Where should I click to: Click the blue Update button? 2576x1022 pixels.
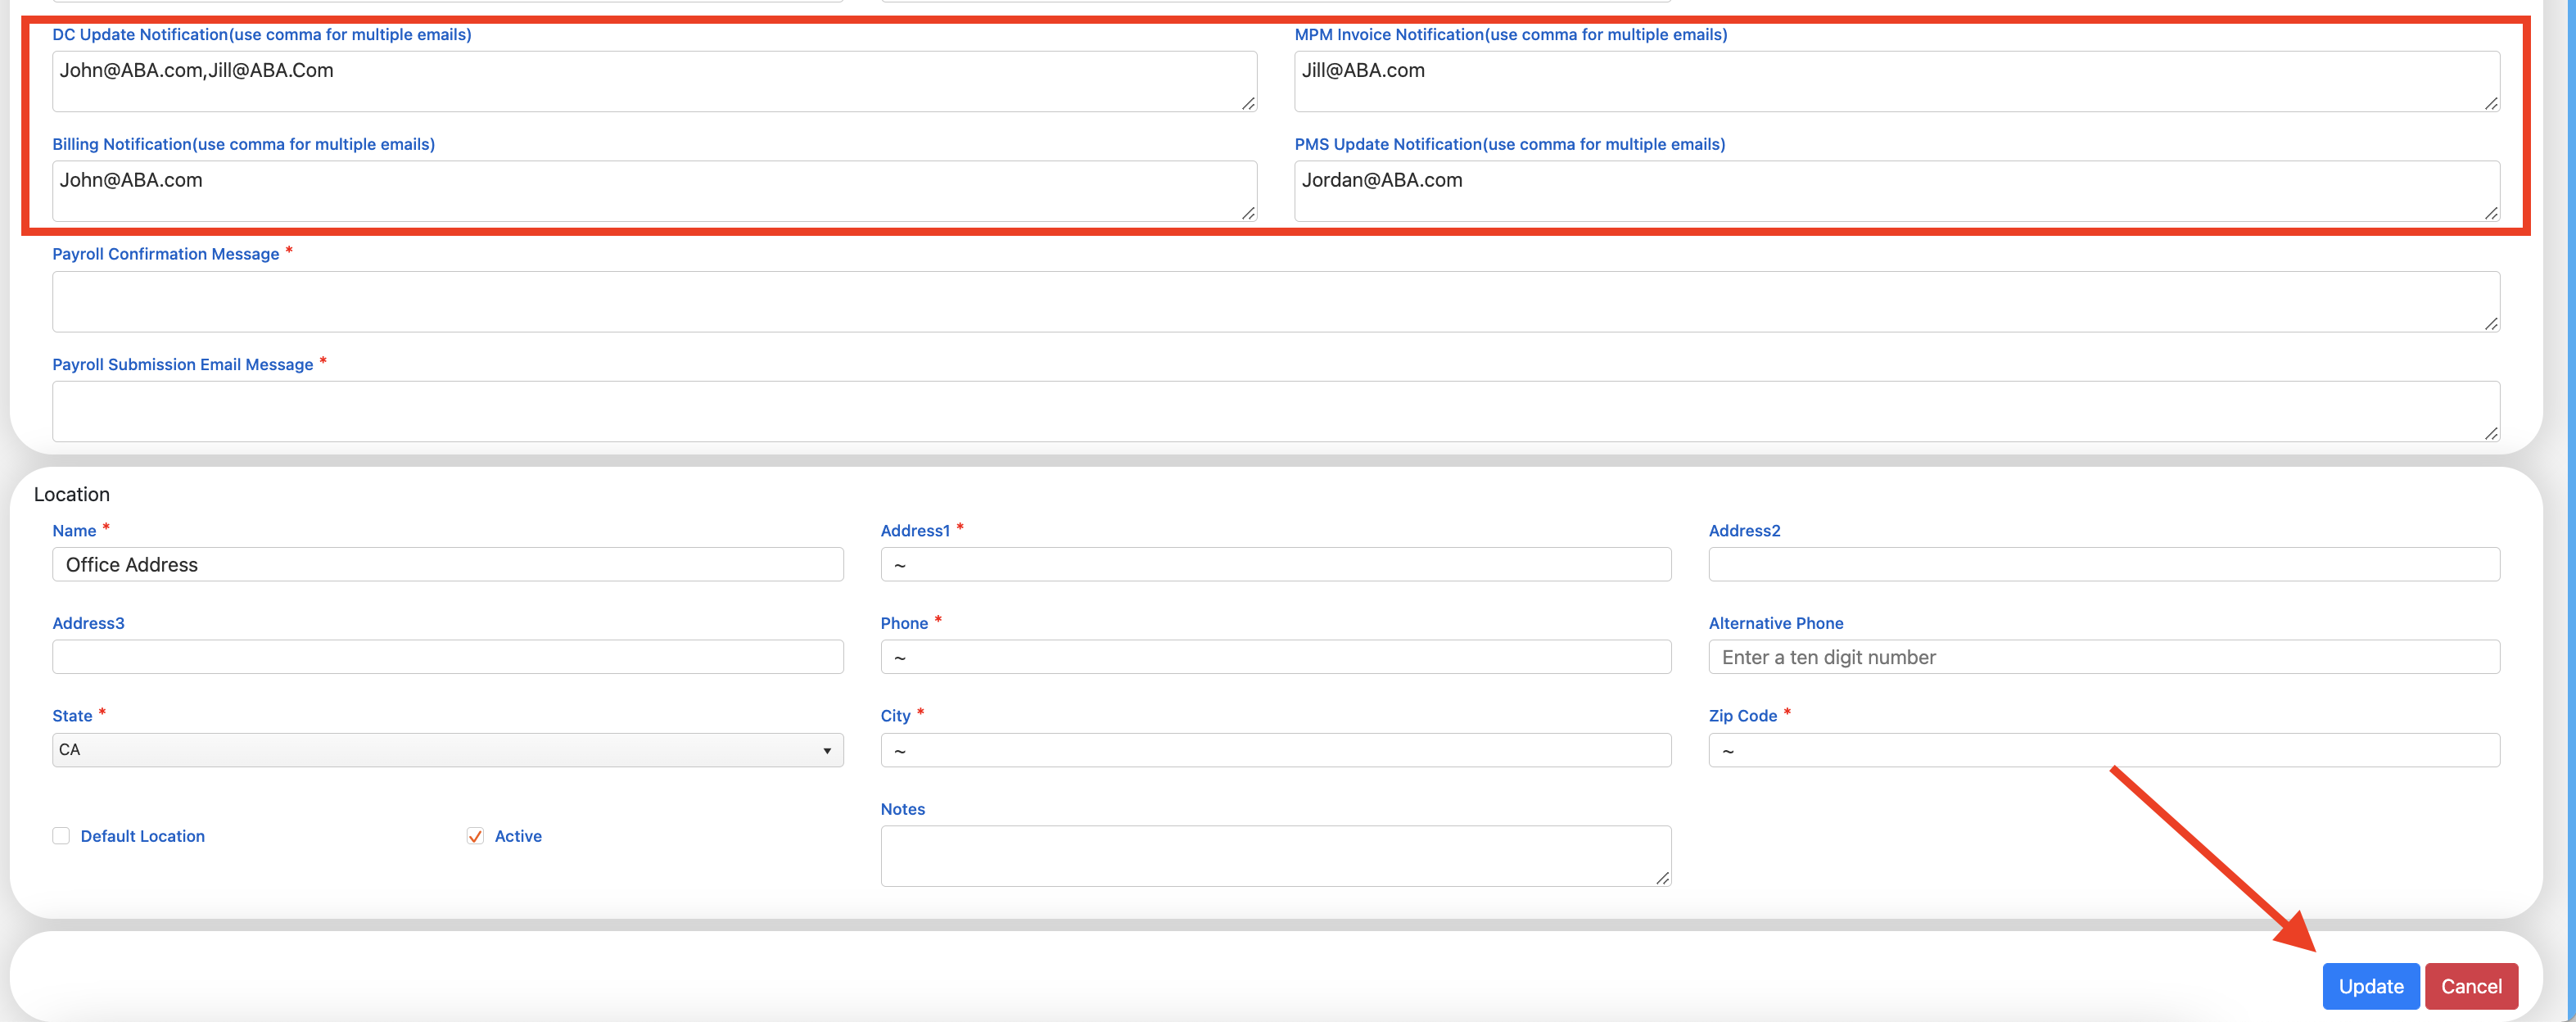(x=2370, y=986)
